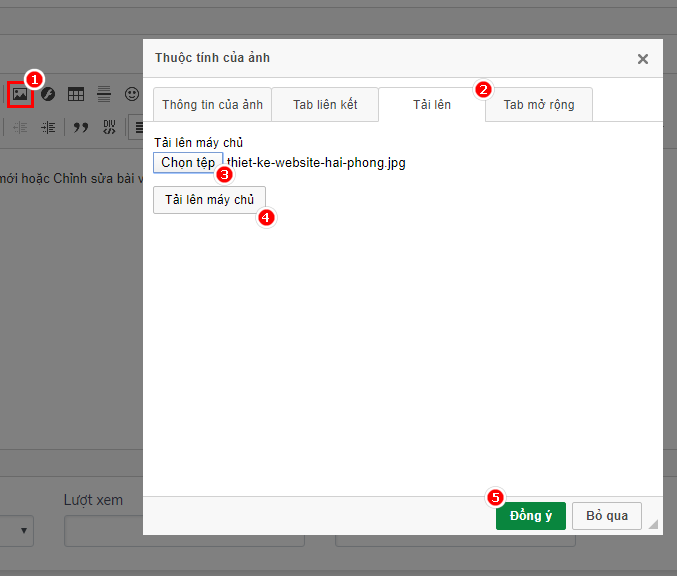Insert a table using the table icon
The image size is (677, 576).
click(x=76, y=94)
